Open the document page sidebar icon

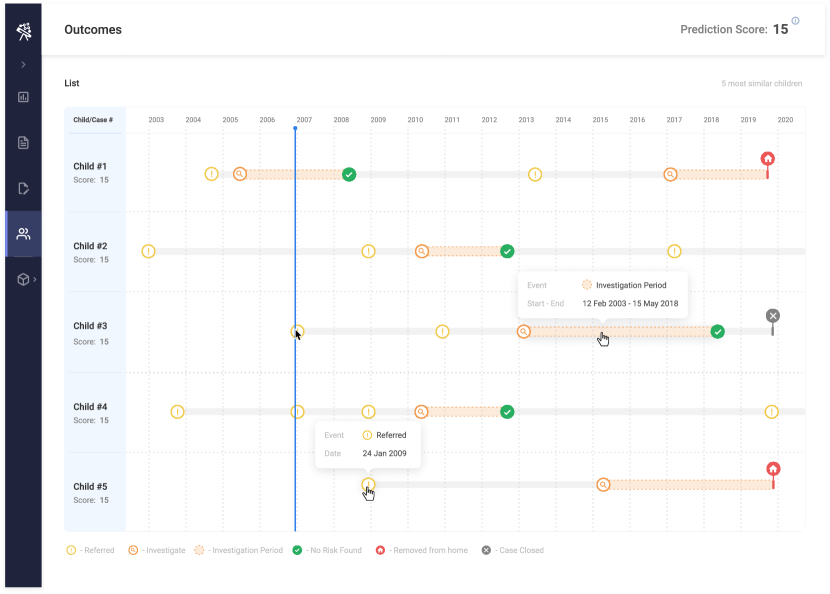coord(23,143)
